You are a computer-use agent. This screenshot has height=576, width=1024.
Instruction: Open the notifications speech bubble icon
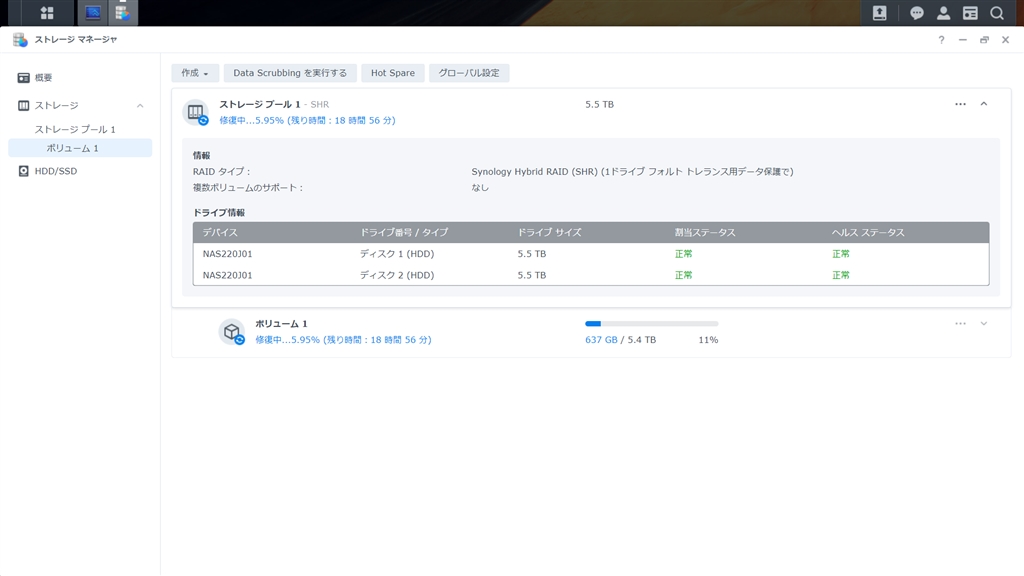tap(917, 13)
